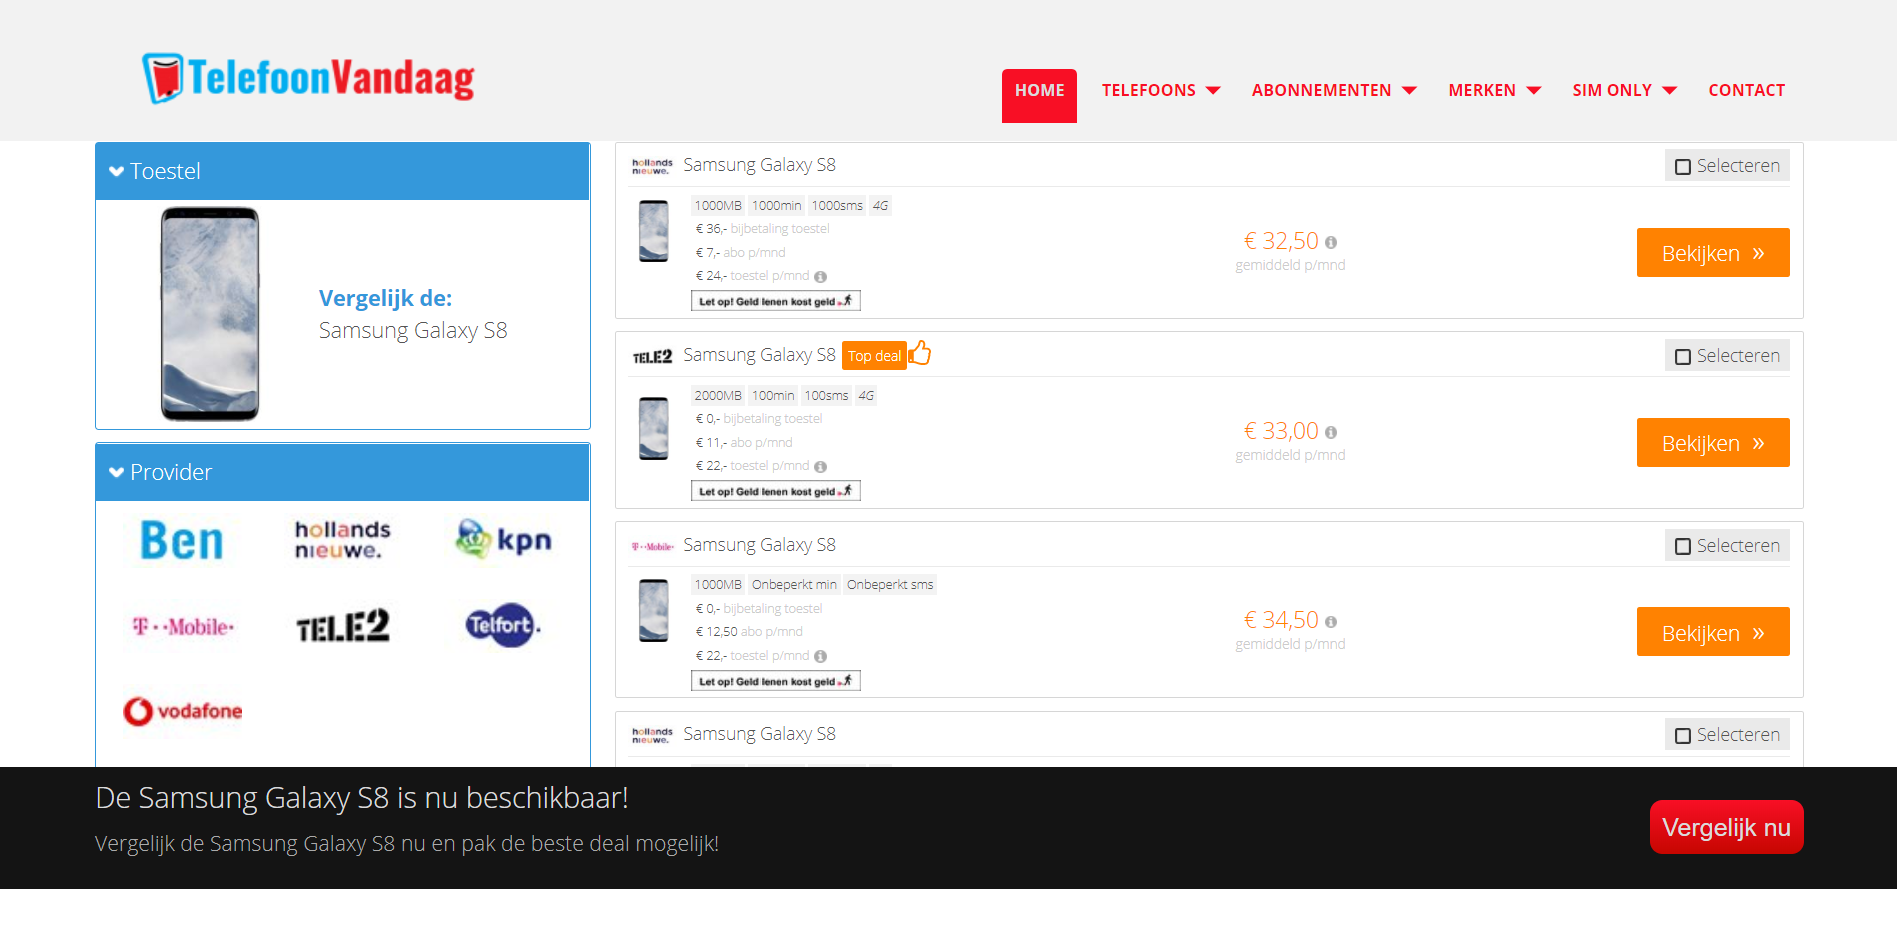
Task: Click the Top deal badge
Action: tap(874, 356)
